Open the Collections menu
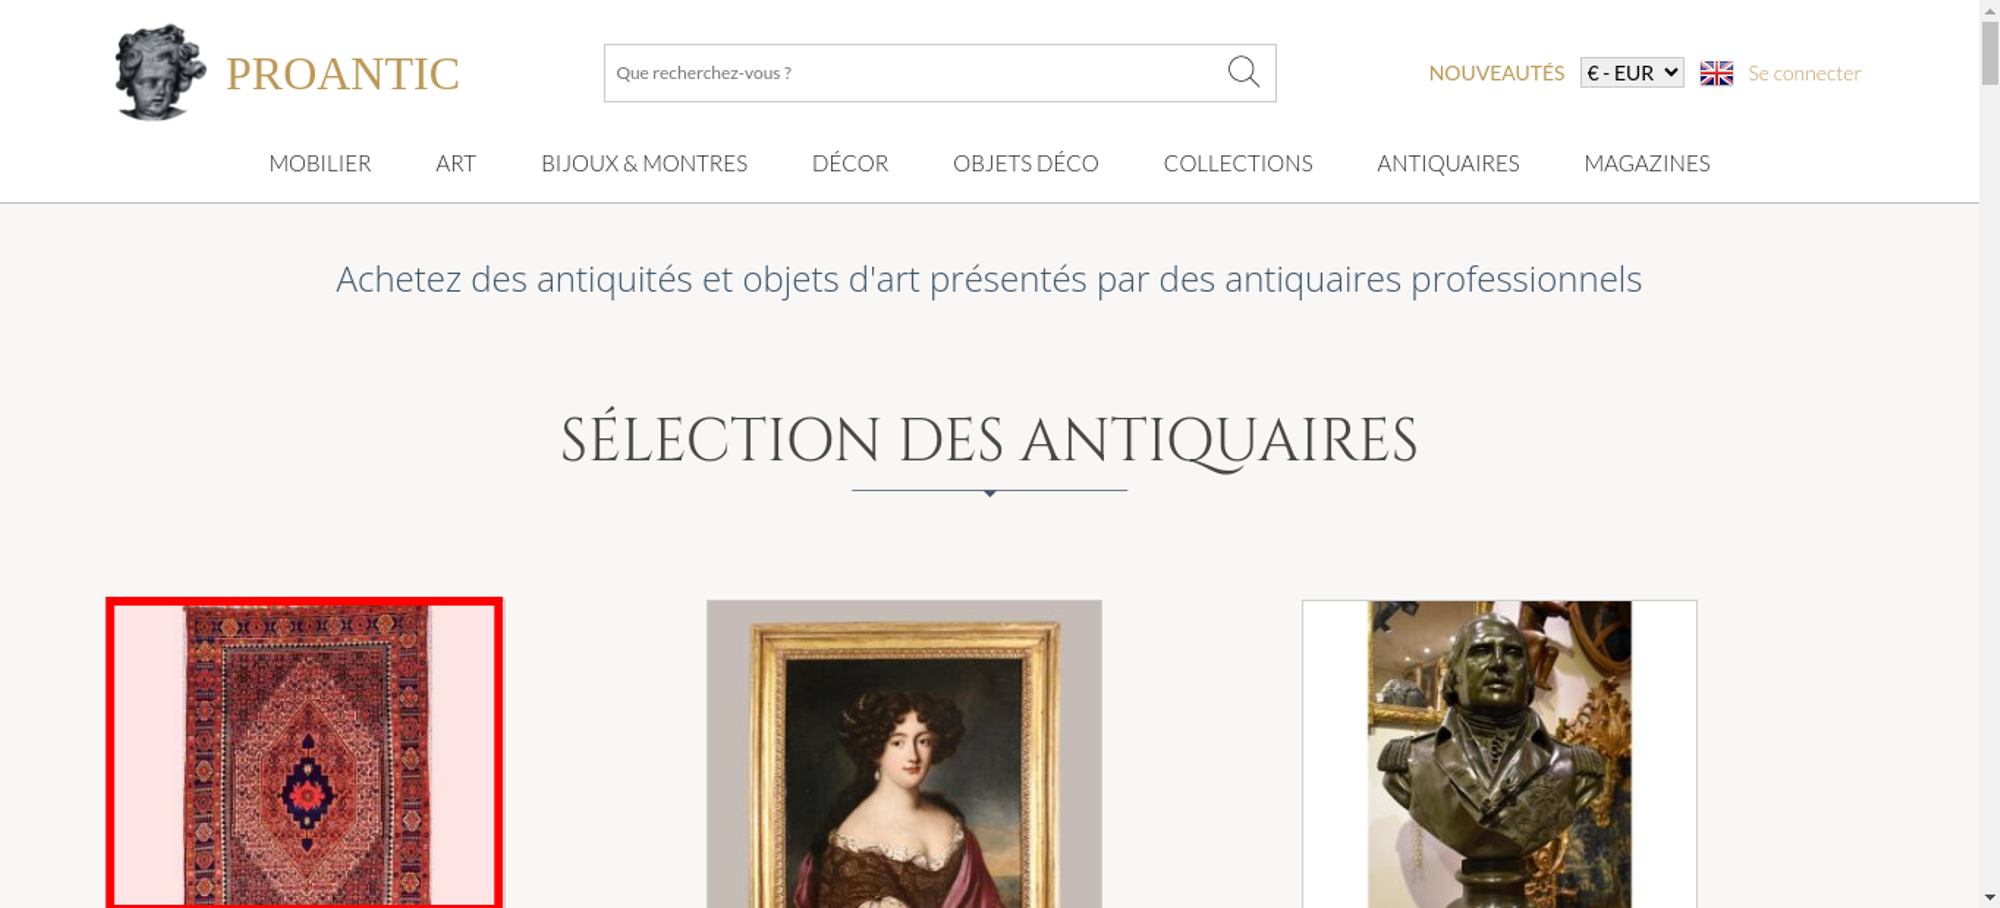Image resolution: width=2000 pixels, height=908 pixels. tap(1238, 163)
